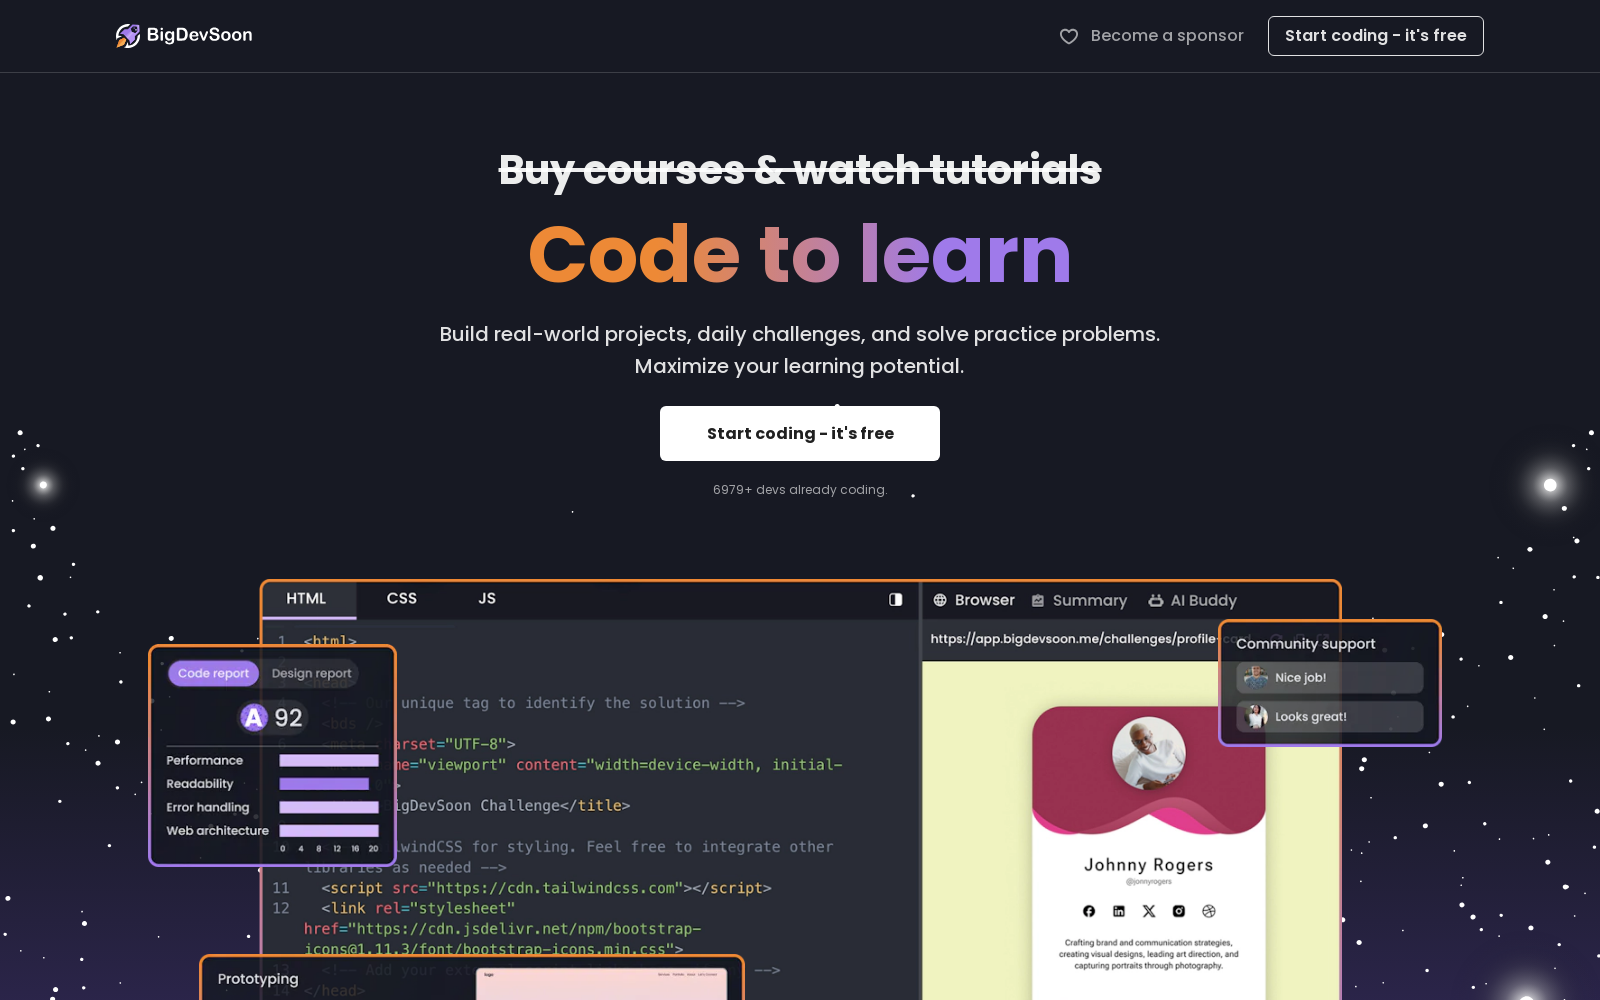
Task: Click the avatar beside Looks great!
Action: point(1256,716)
